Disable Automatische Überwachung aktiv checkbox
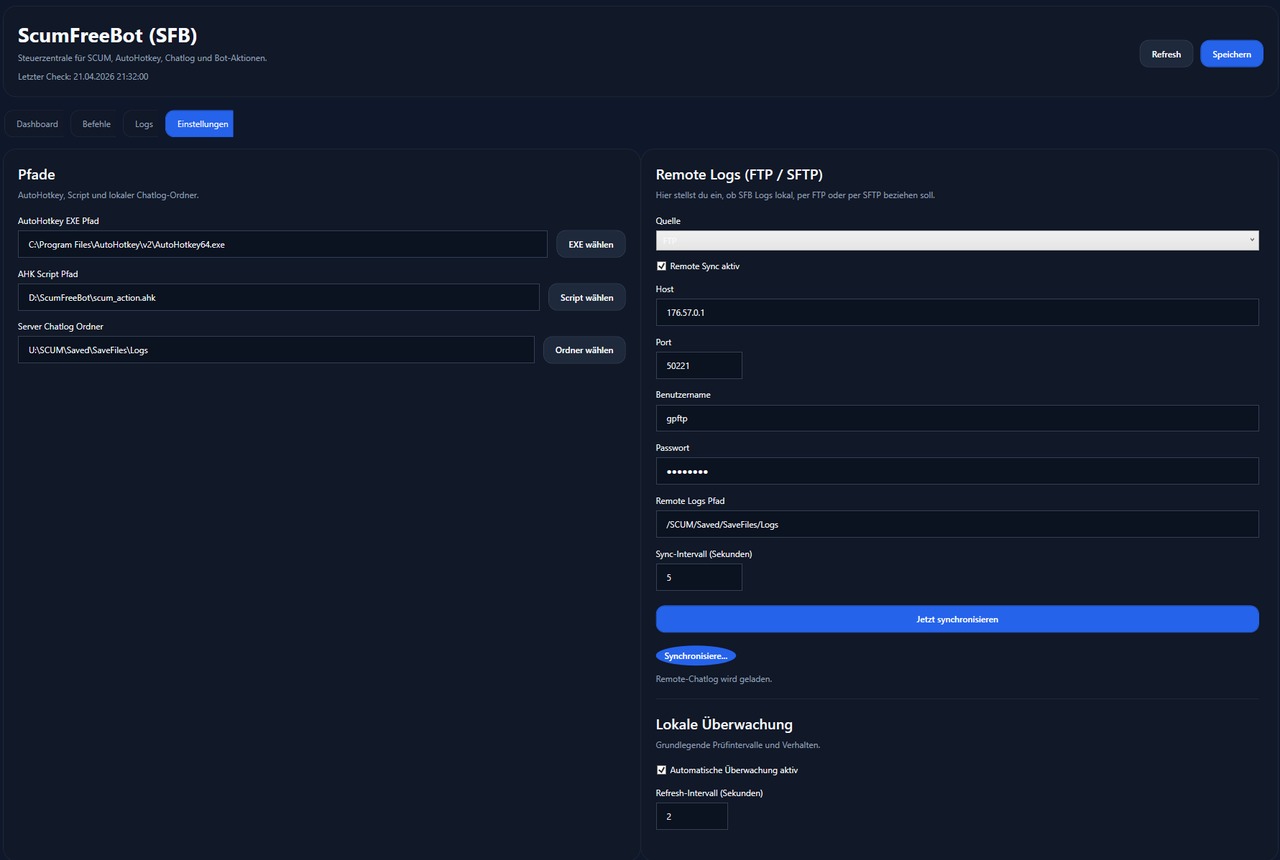Viewport: 1280px width, 860px height. [x=662, y=770]
